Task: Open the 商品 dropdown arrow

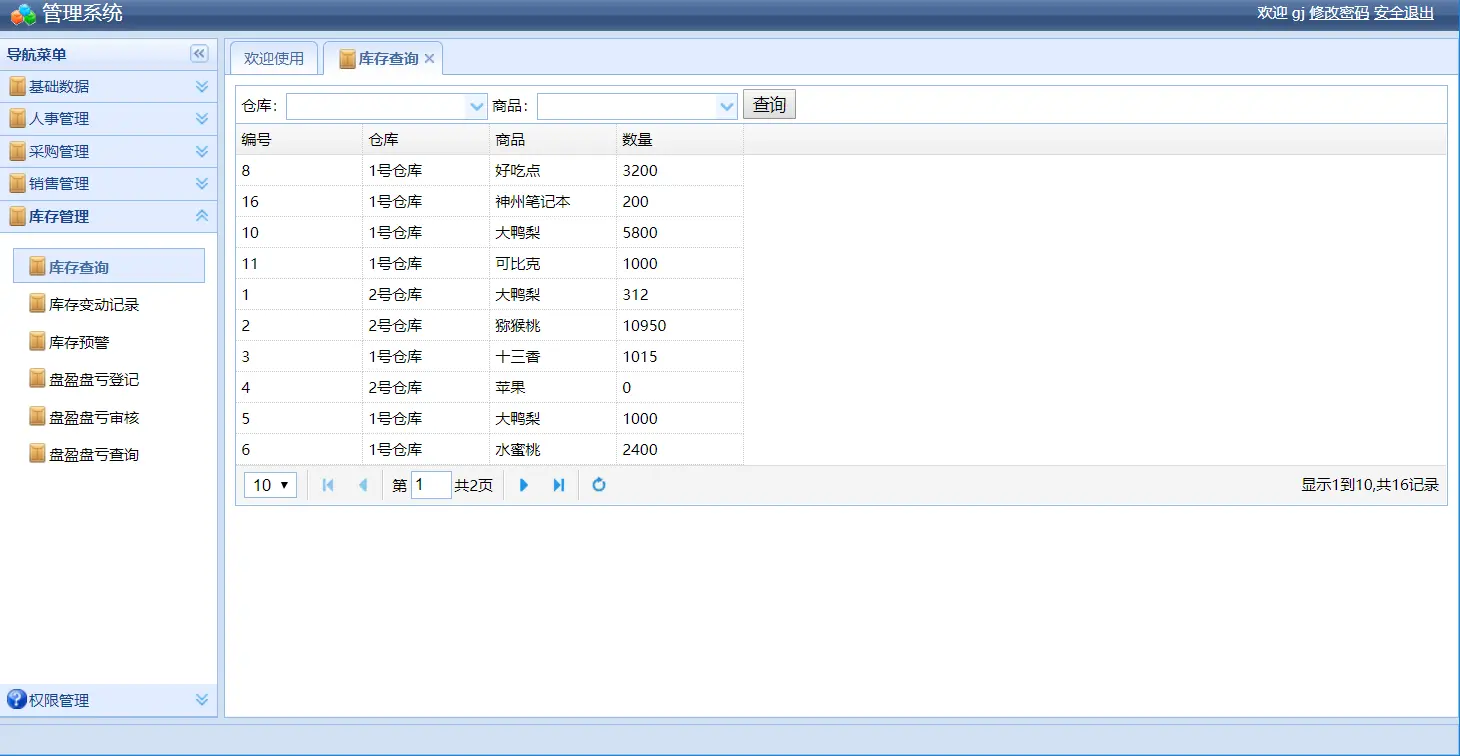Action: pyautogui.click(x=727, y=106)
